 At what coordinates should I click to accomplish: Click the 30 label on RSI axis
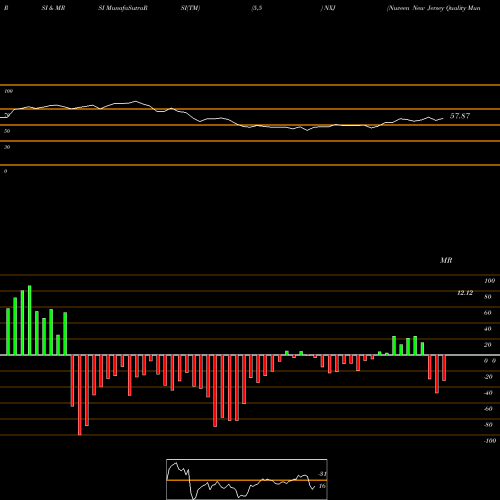[x=7, y=147]
